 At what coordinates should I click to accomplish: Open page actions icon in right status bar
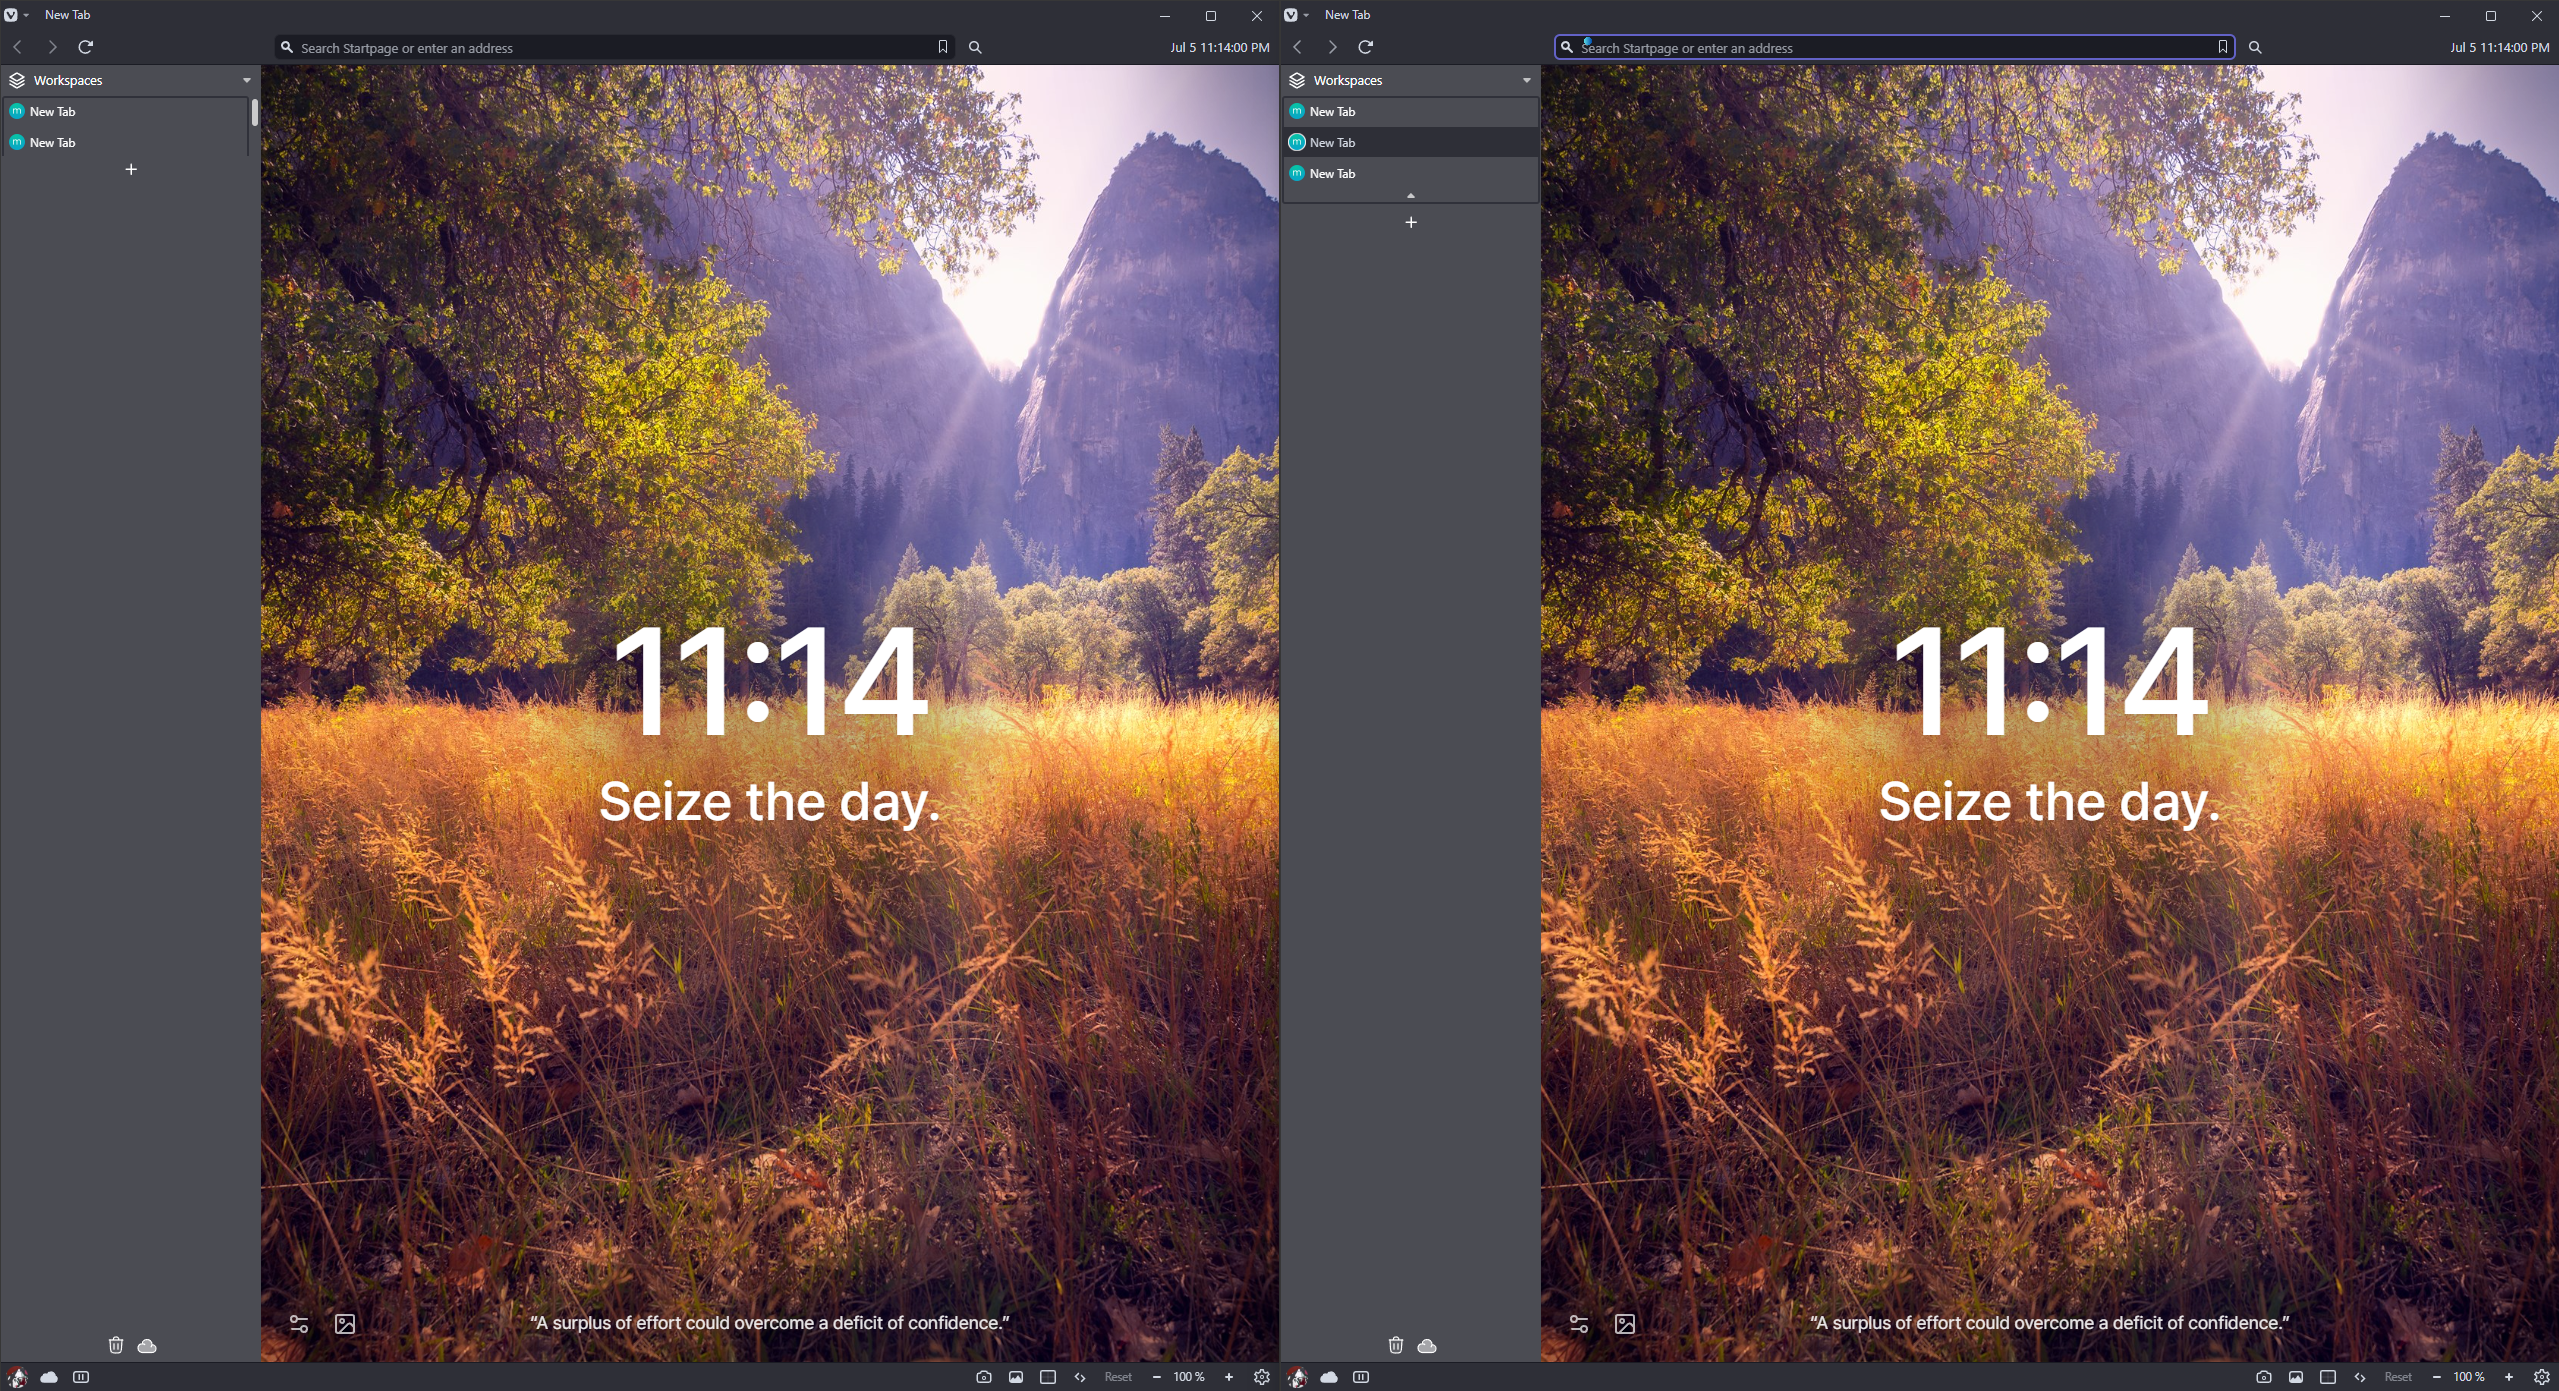coord(2359,1377)
